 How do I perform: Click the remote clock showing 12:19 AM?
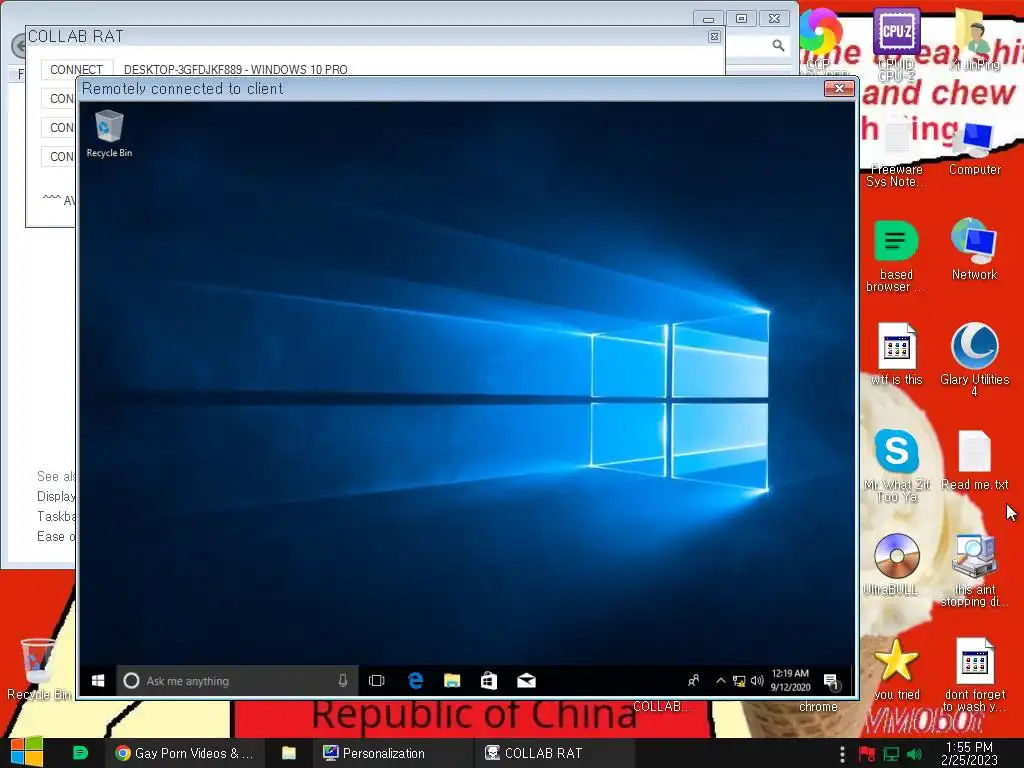[x=790, y=680]
